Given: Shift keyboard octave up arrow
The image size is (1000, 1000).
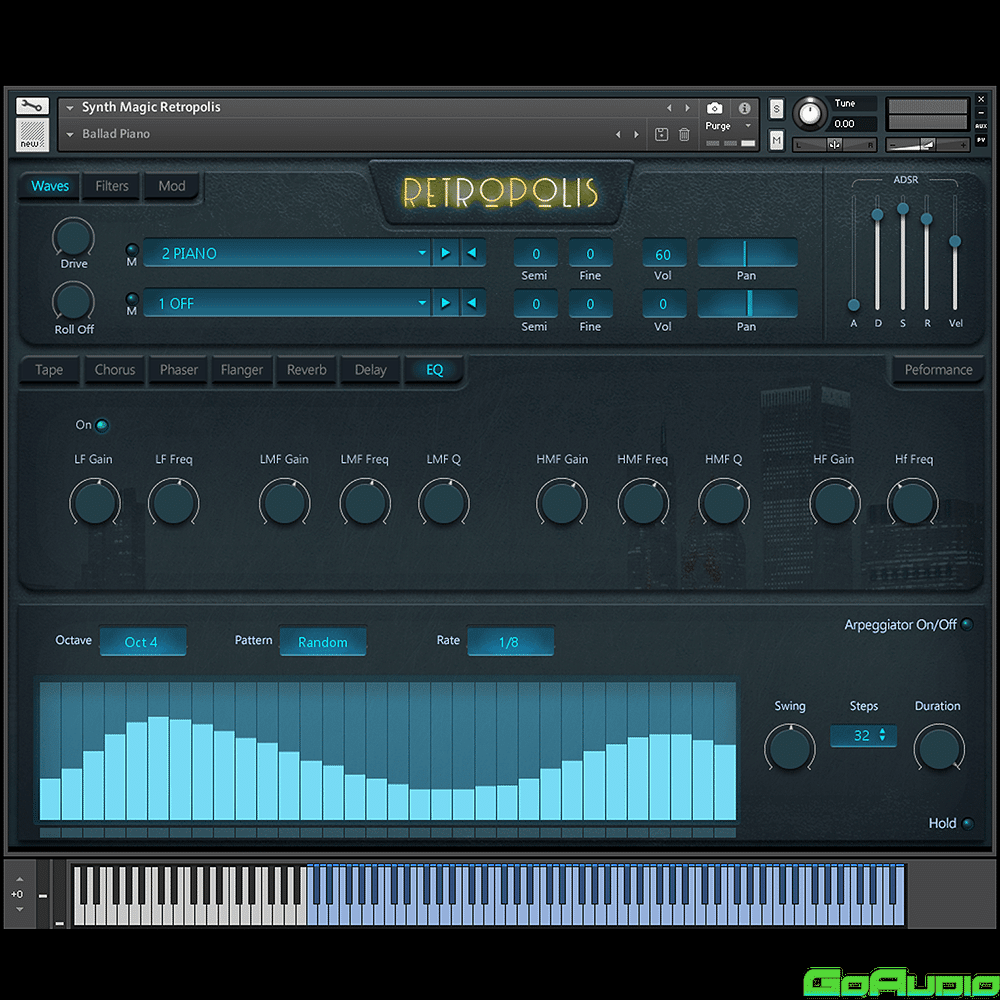Looking at the screenshot, I should (x=20, y=879).
